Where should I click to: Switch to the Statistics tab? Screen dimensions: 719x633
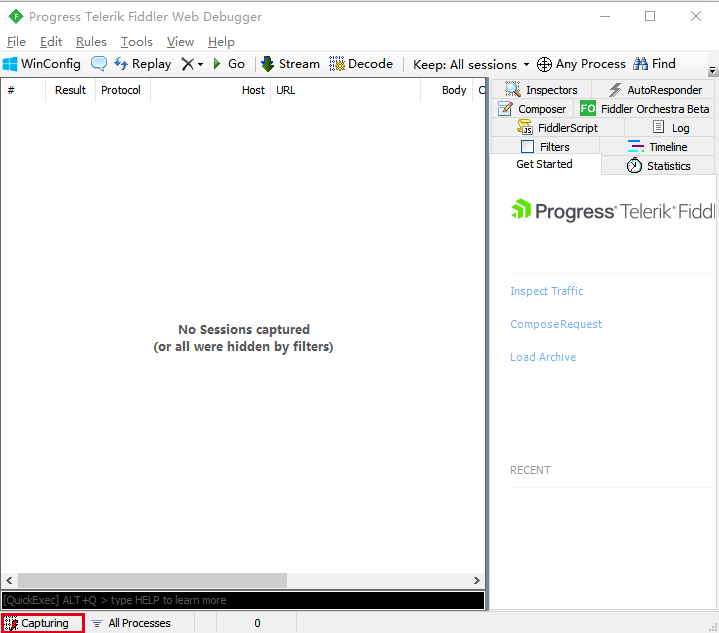[658, 166]
